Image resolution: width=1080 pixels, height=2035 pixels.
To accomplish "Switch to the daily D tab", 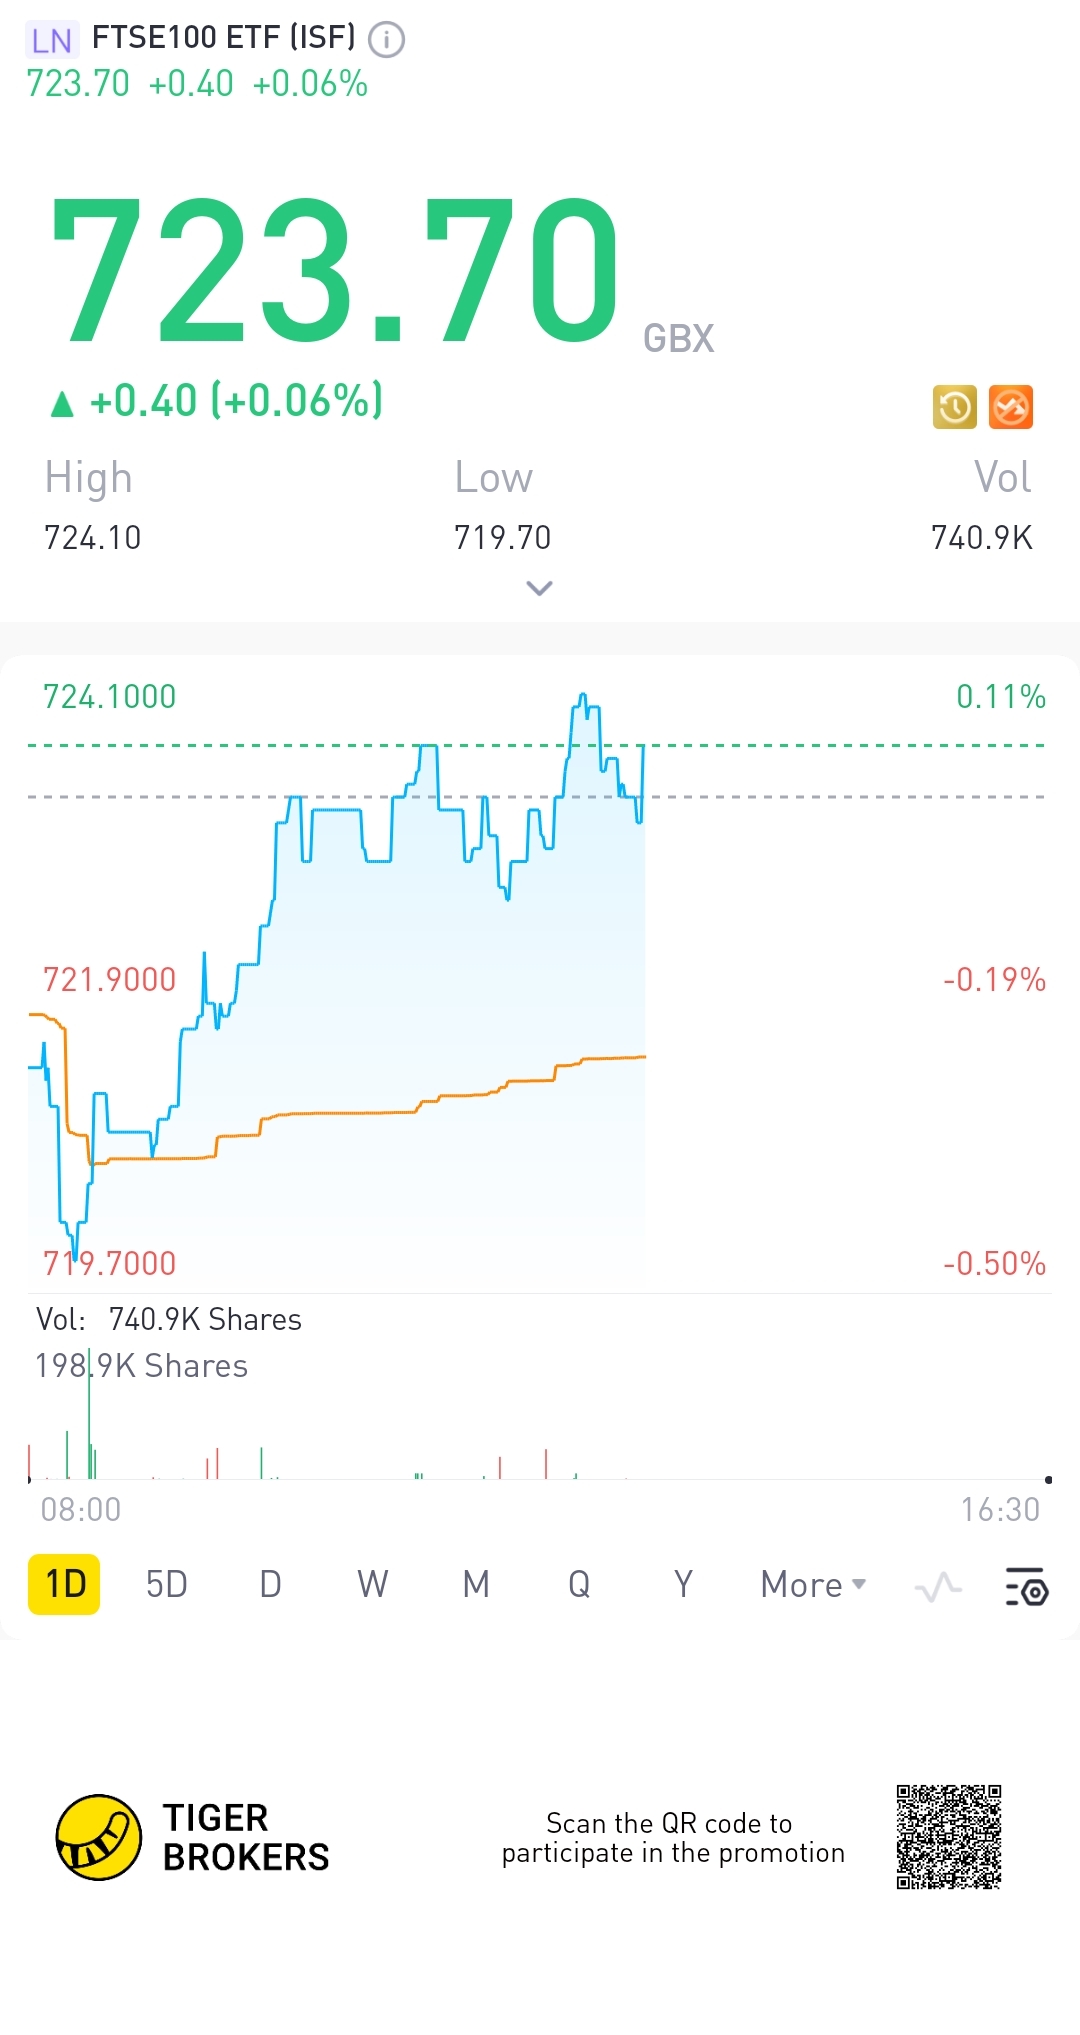I will [270, 1585].
